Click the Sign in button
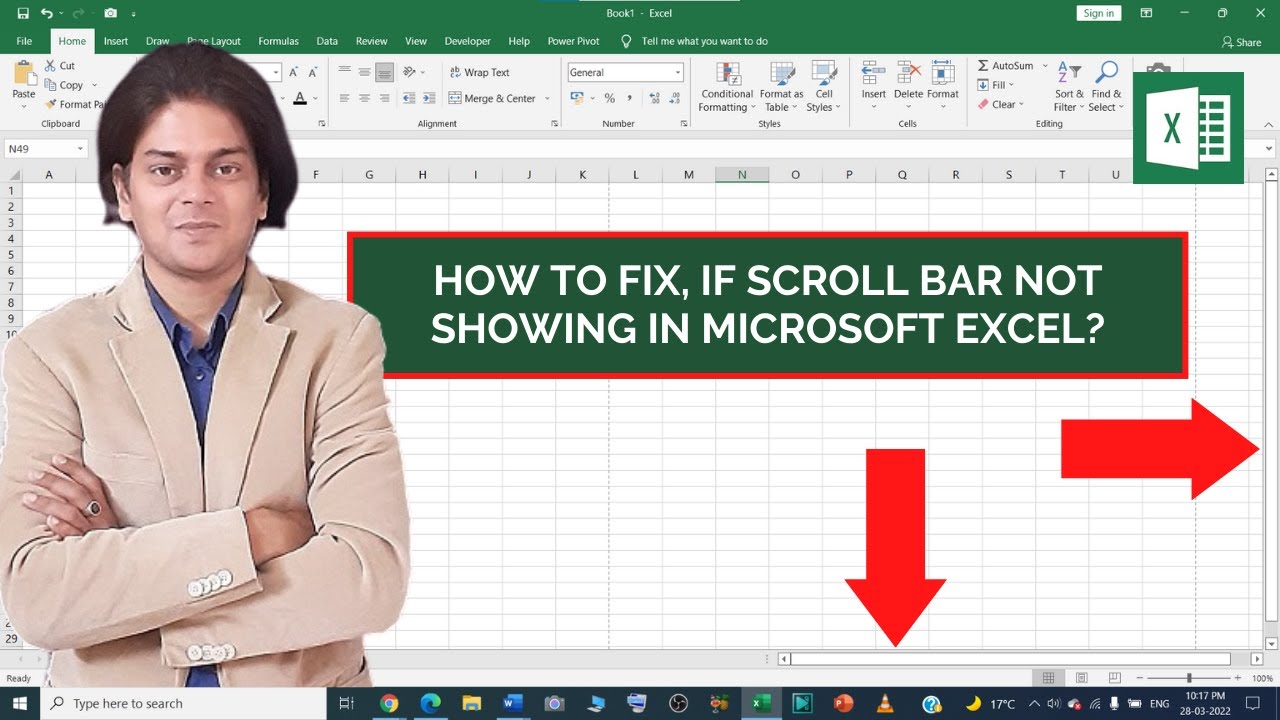The image size is (1280, 720). 1099,13
